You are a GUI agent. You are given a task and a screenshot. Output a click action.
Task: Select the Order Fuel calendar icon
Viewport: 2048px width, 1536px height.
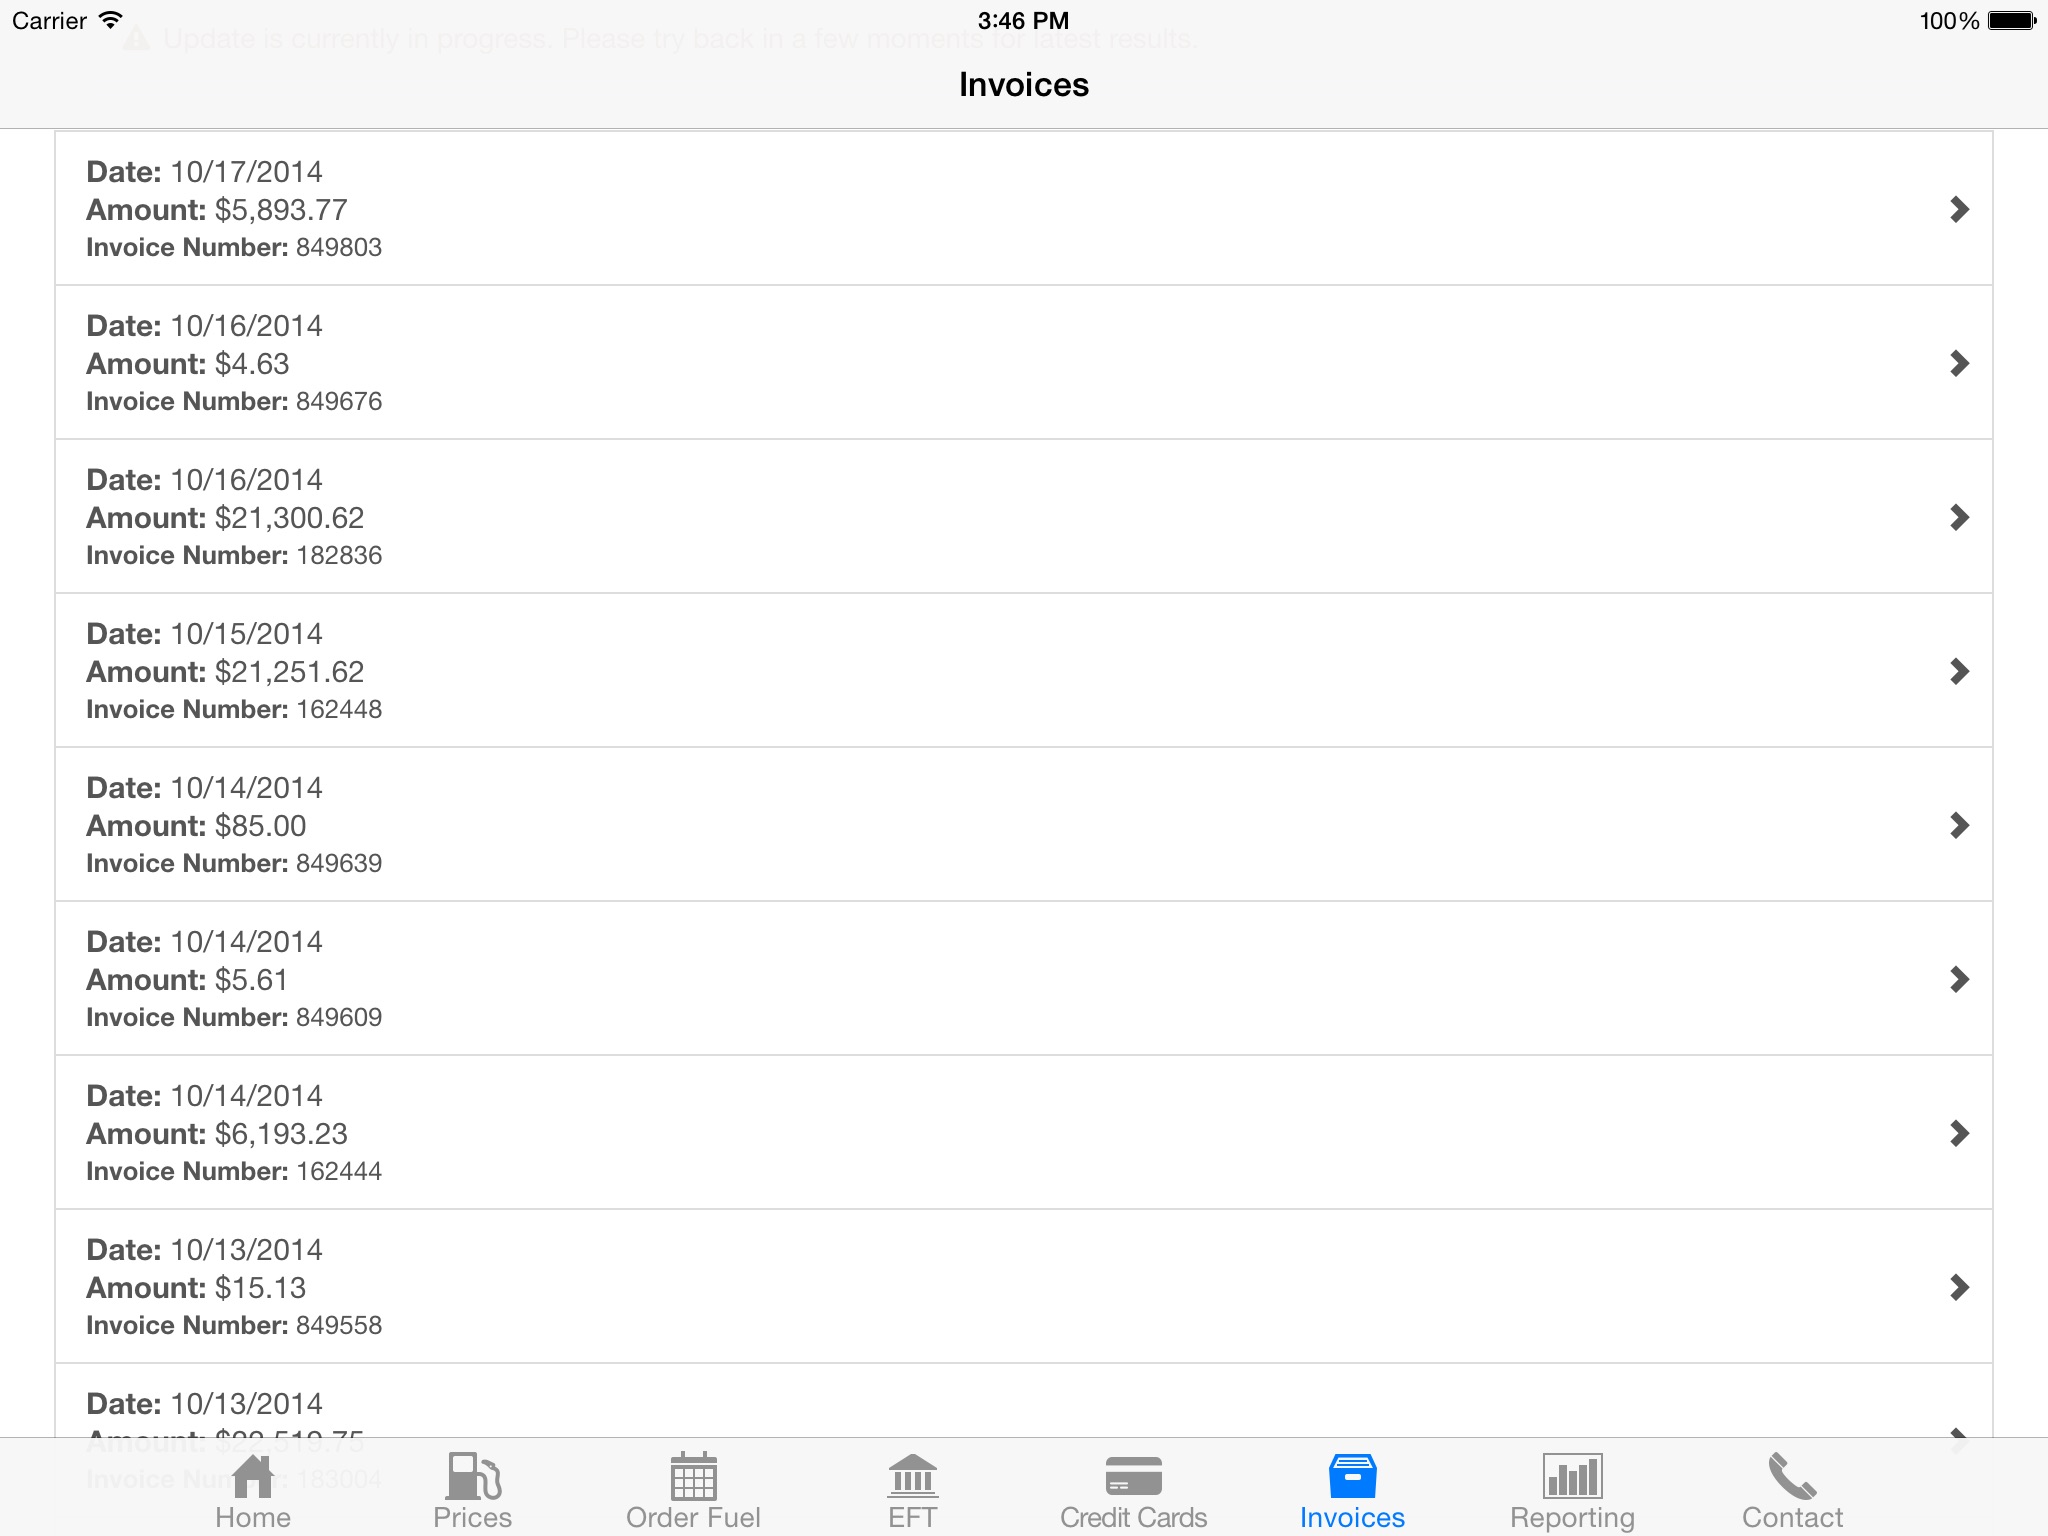(693, 1476)
